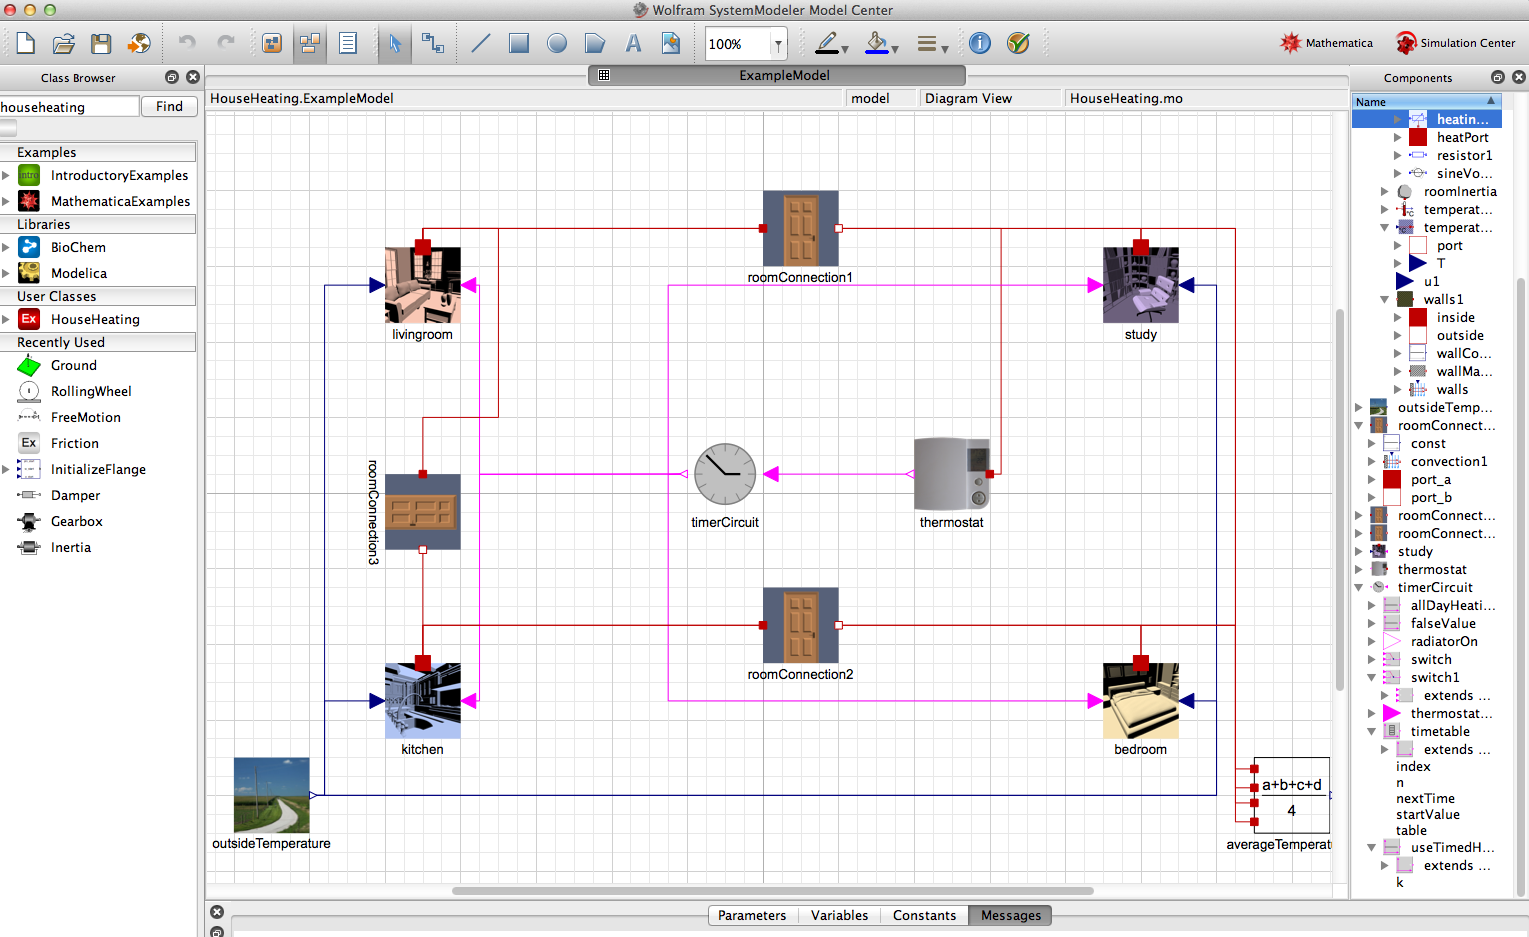Select the kitchen component in diagram

click(x=423, y=700)
